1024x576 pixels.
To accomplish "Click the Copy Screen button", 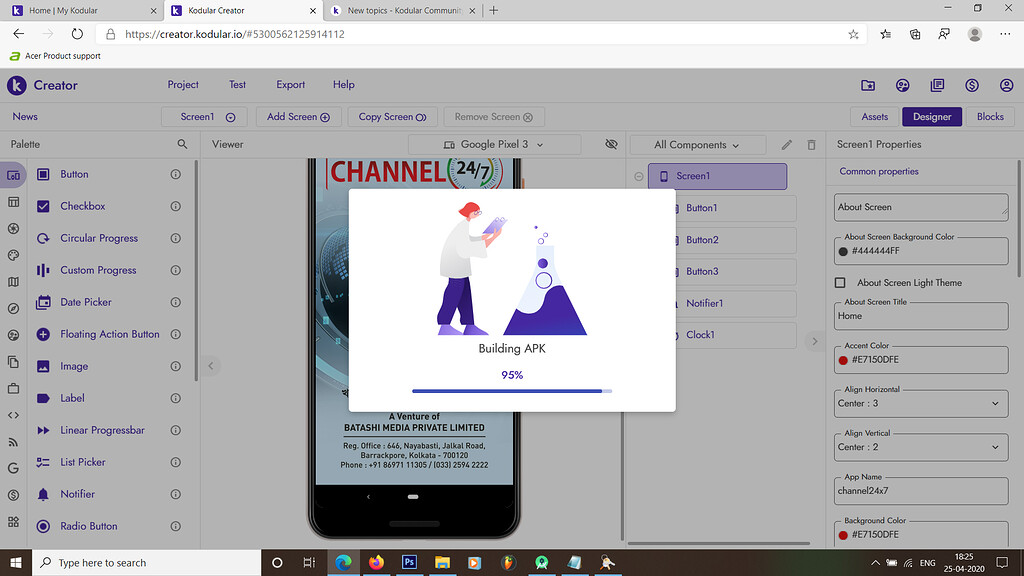I will [392, 117].
